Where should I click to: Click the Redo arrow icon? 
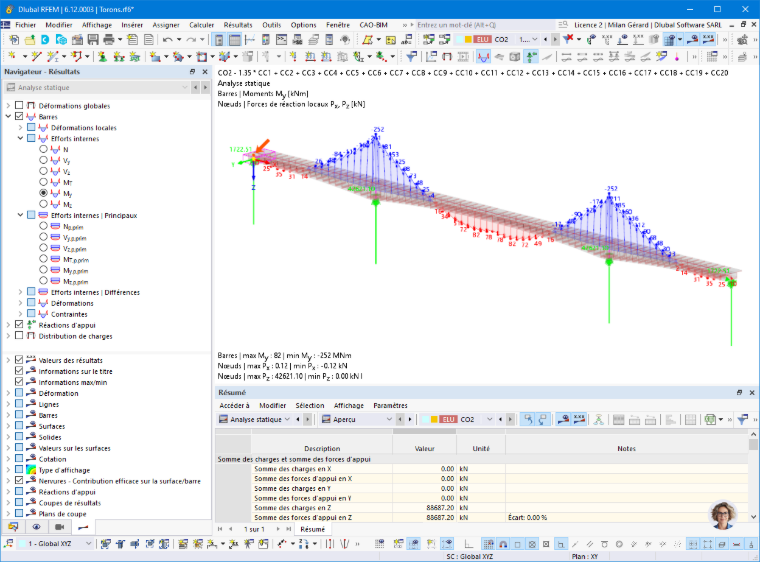[191, 40]
